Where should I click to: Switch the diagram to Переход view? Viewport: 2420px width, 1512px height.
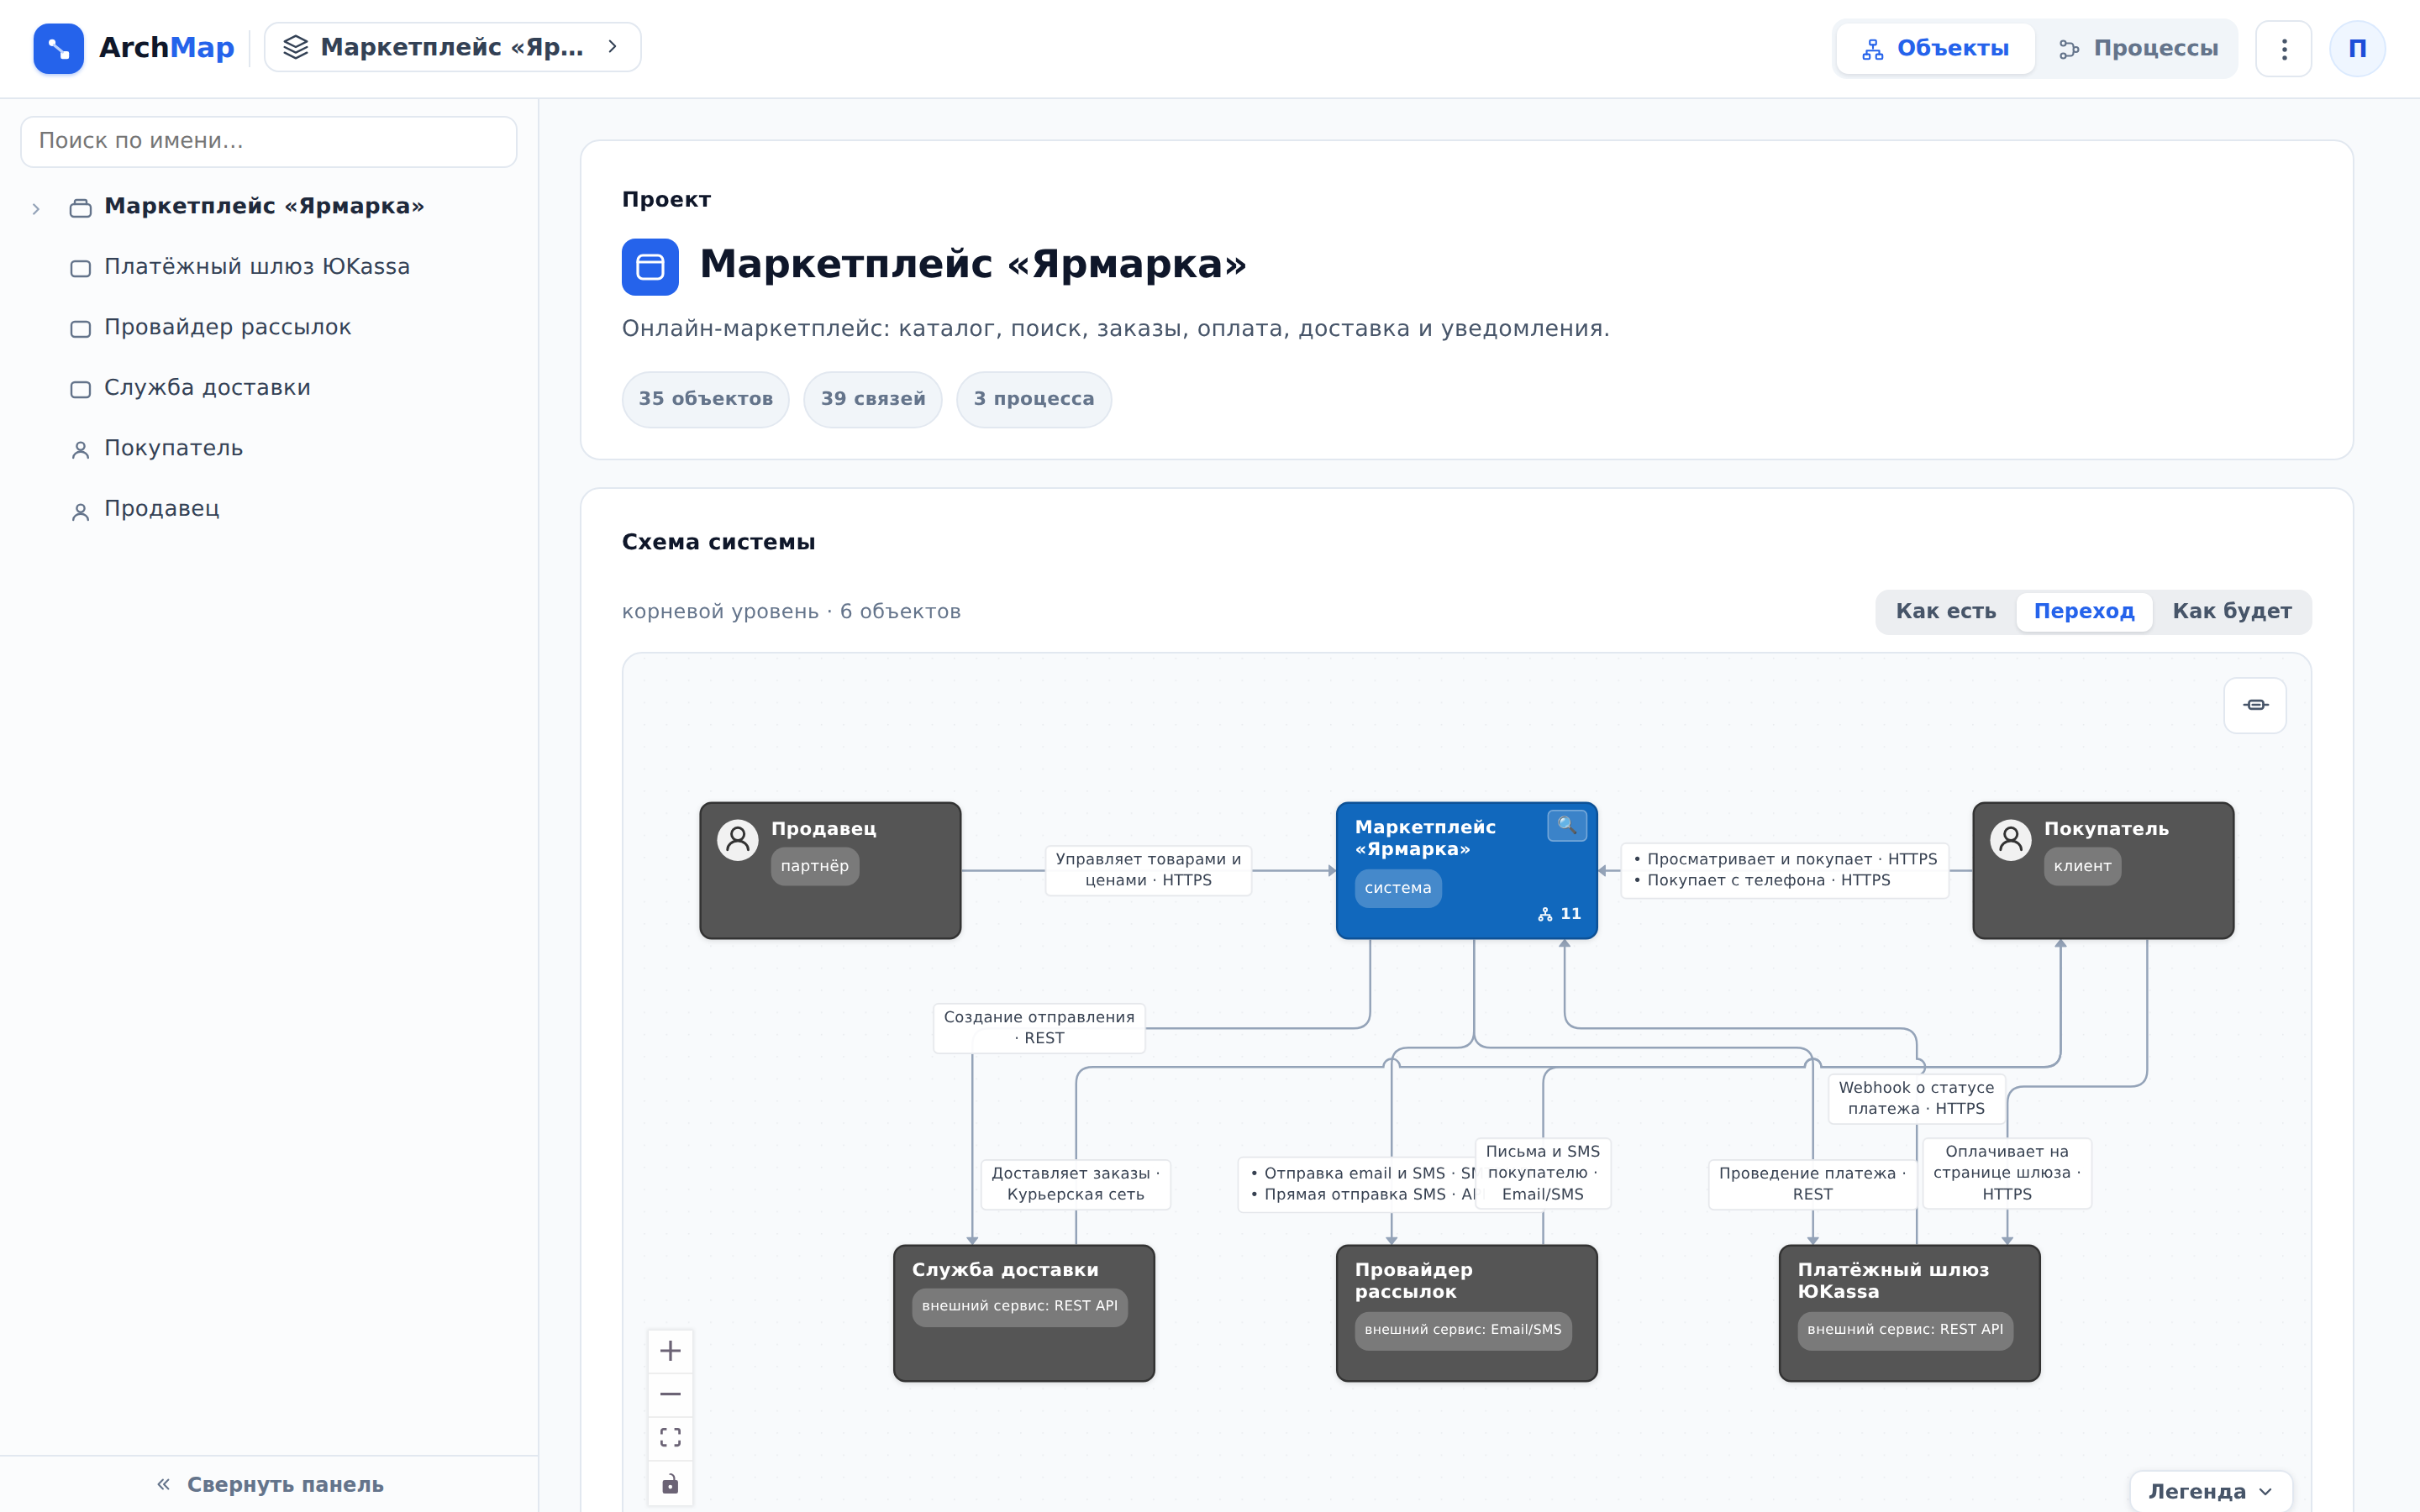pyautogui.click(x=2084, y=611)
